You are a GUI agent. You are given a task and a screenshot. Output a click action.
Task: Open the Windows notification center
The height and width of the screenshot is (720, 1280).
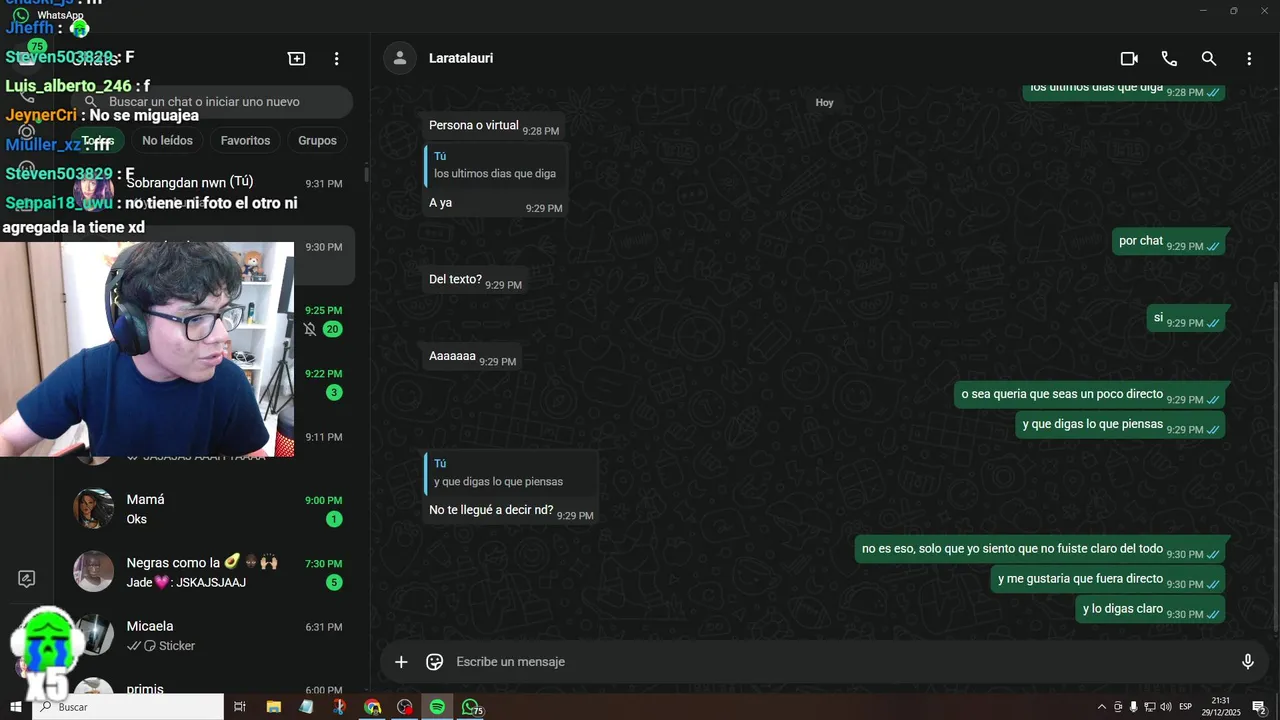coord(1259,707)
